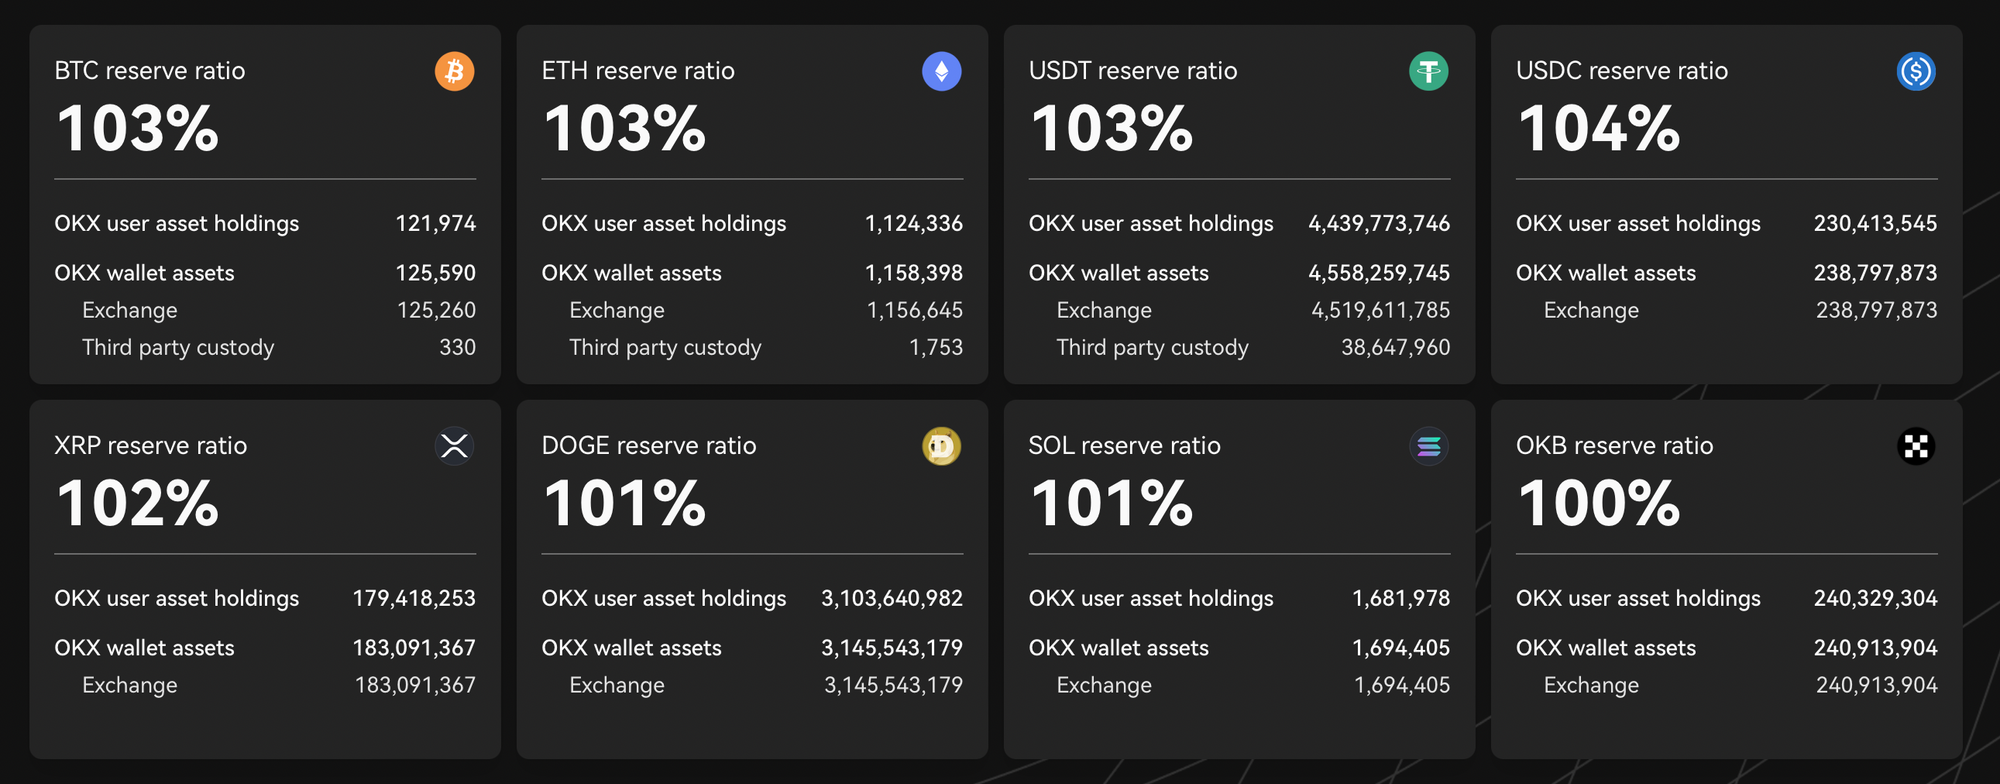2000x784 pixels.
Task: Click the 102% XRP ratio value
Action: 138,503
